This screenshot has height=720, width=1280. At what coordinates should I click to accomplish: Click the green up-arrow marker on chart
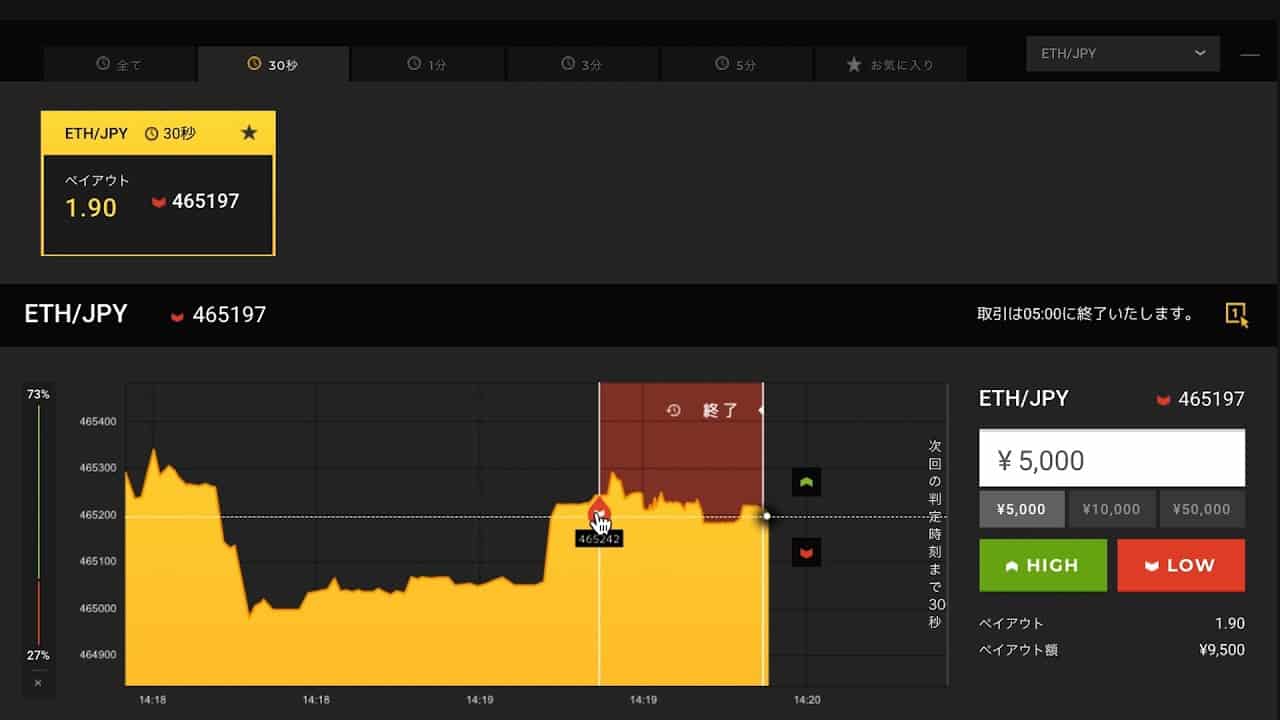(806, 482)
